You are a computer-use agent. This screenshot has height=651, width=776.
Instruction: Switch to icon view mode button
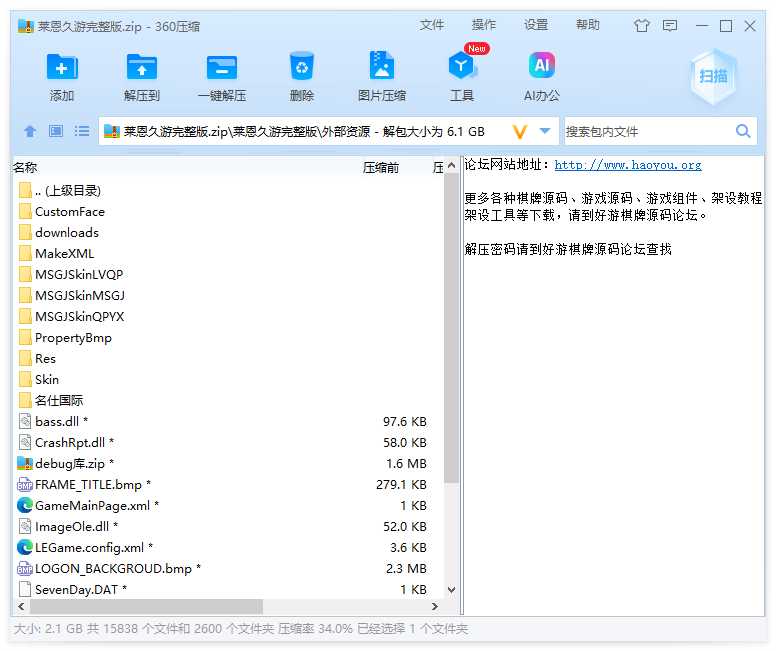pyautogui.click(x=56, y=131)
